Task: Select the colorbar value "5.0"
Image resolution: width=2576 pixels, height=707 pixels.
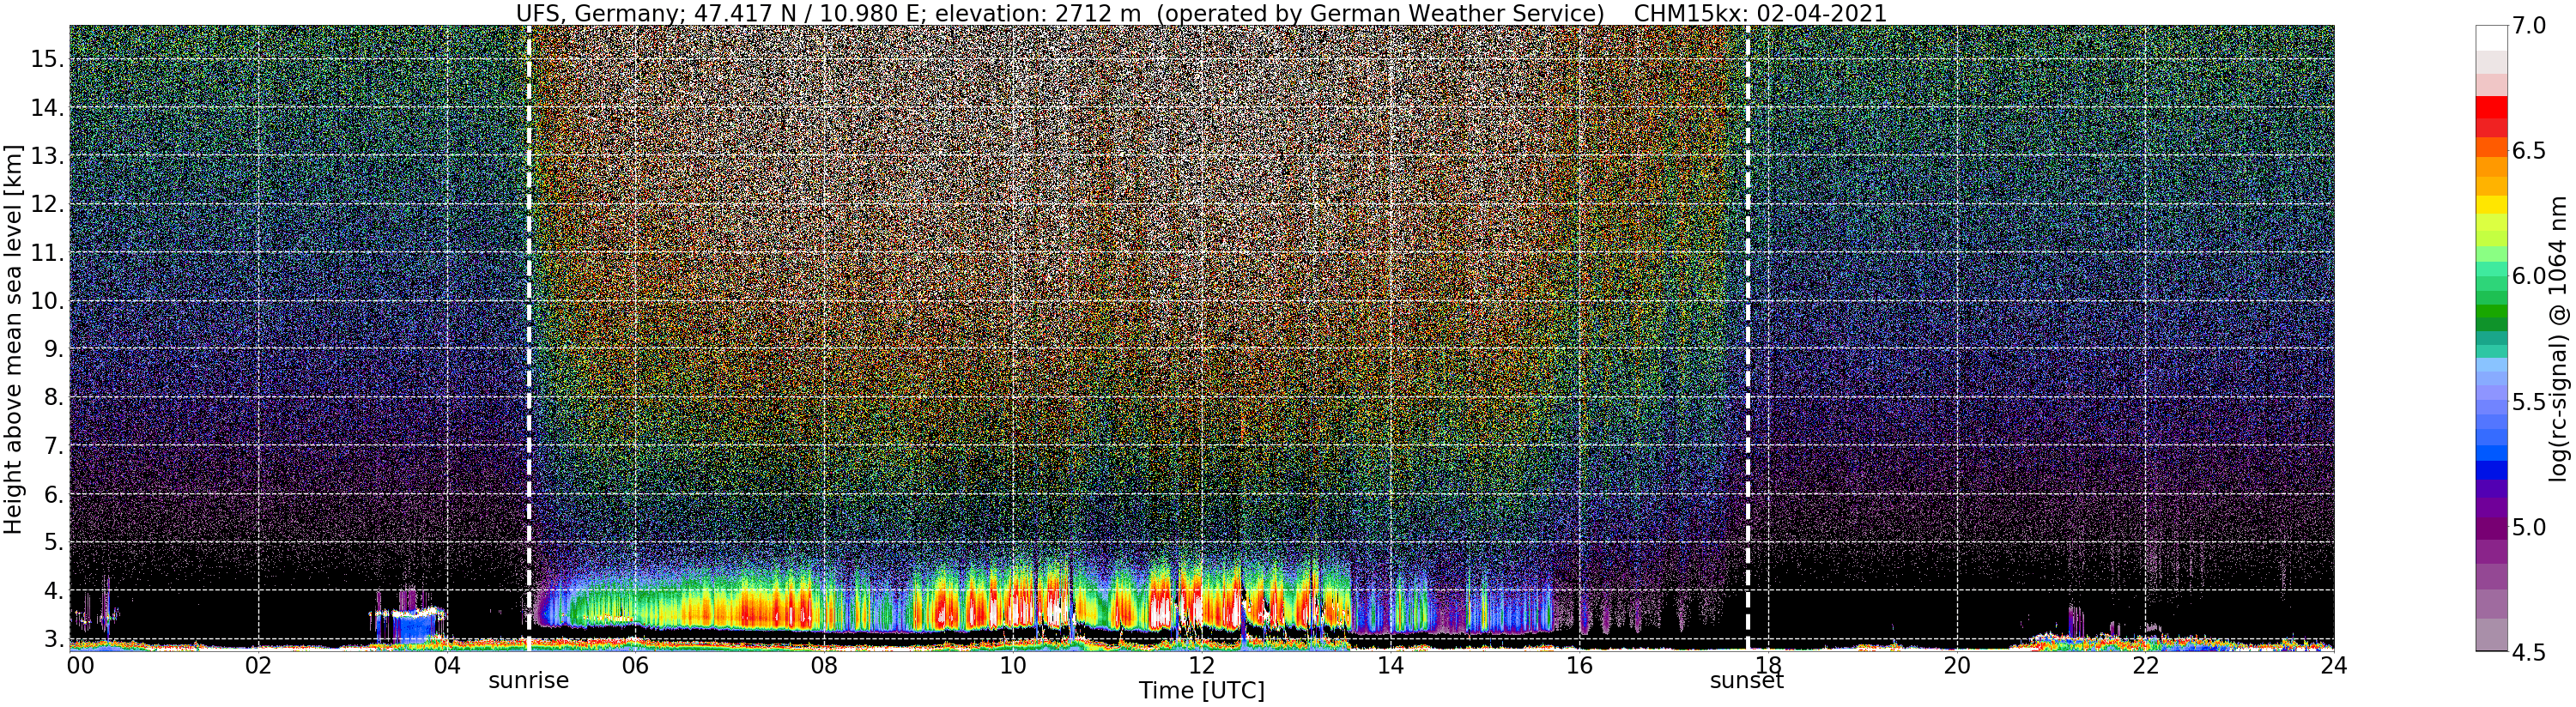Action: point(2527,527)
